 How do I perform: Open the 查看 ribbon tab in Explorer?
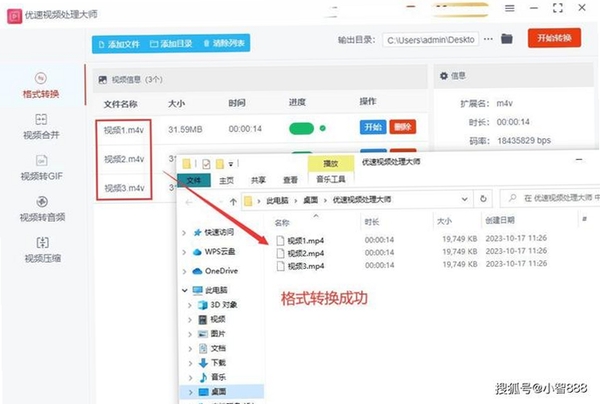290,180
